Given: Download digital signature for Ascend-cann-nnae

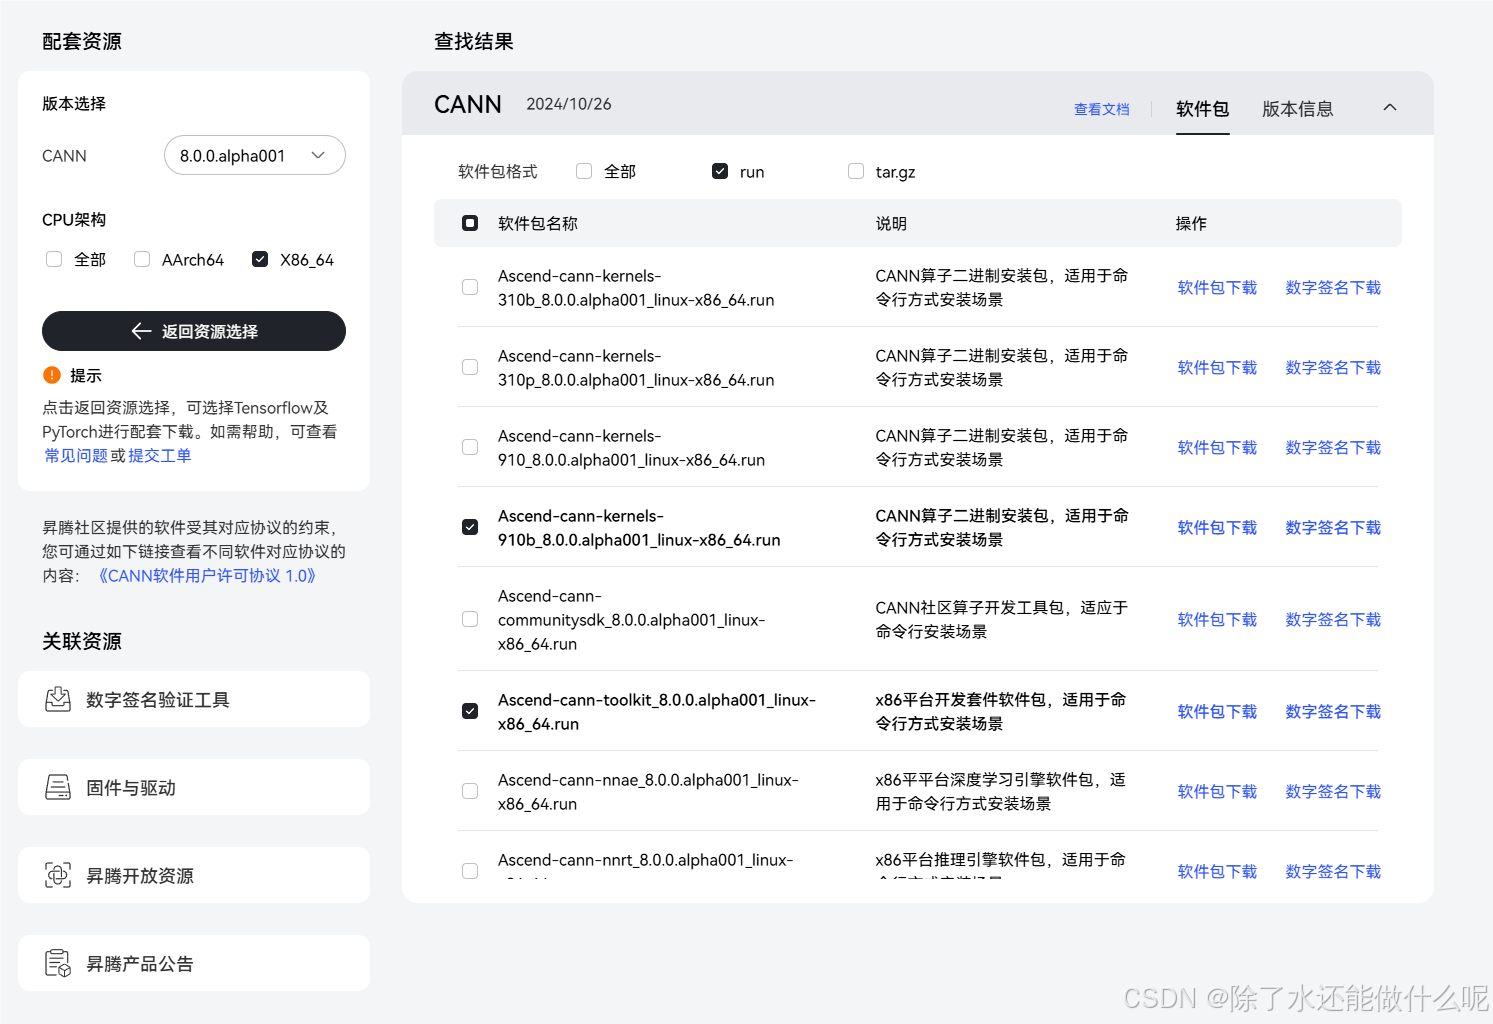Looking at the screenshot, I should (1333, 791).
